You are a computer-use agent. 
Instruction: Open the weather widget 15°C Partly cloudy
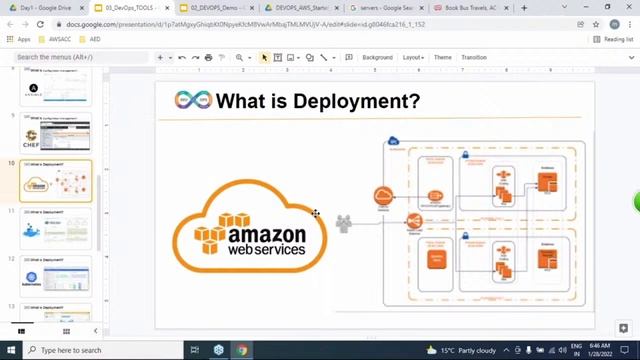461,350
